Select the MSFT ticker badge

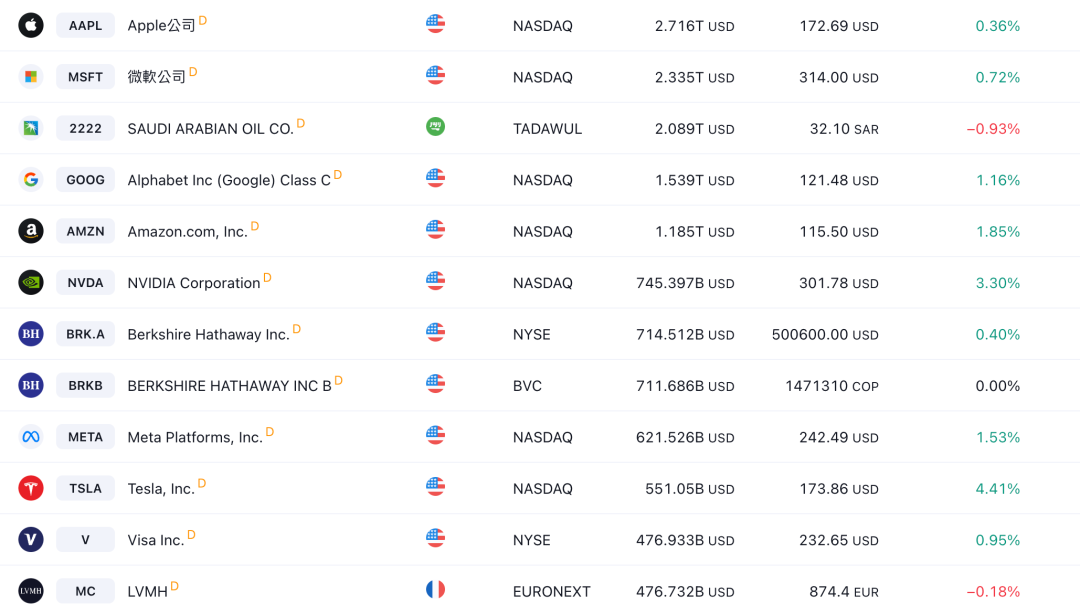(x=85, y=77)
